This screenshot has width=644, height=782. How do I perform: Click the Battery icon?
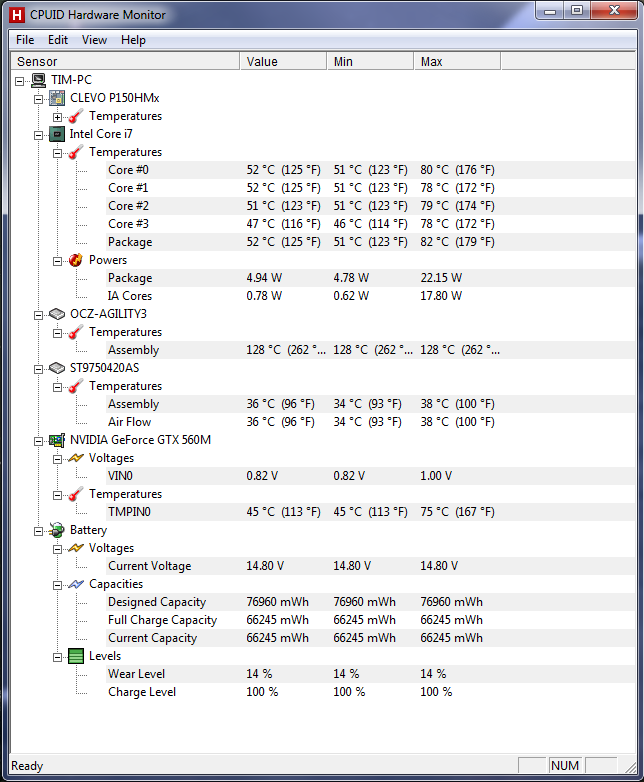tap(57, 530)
